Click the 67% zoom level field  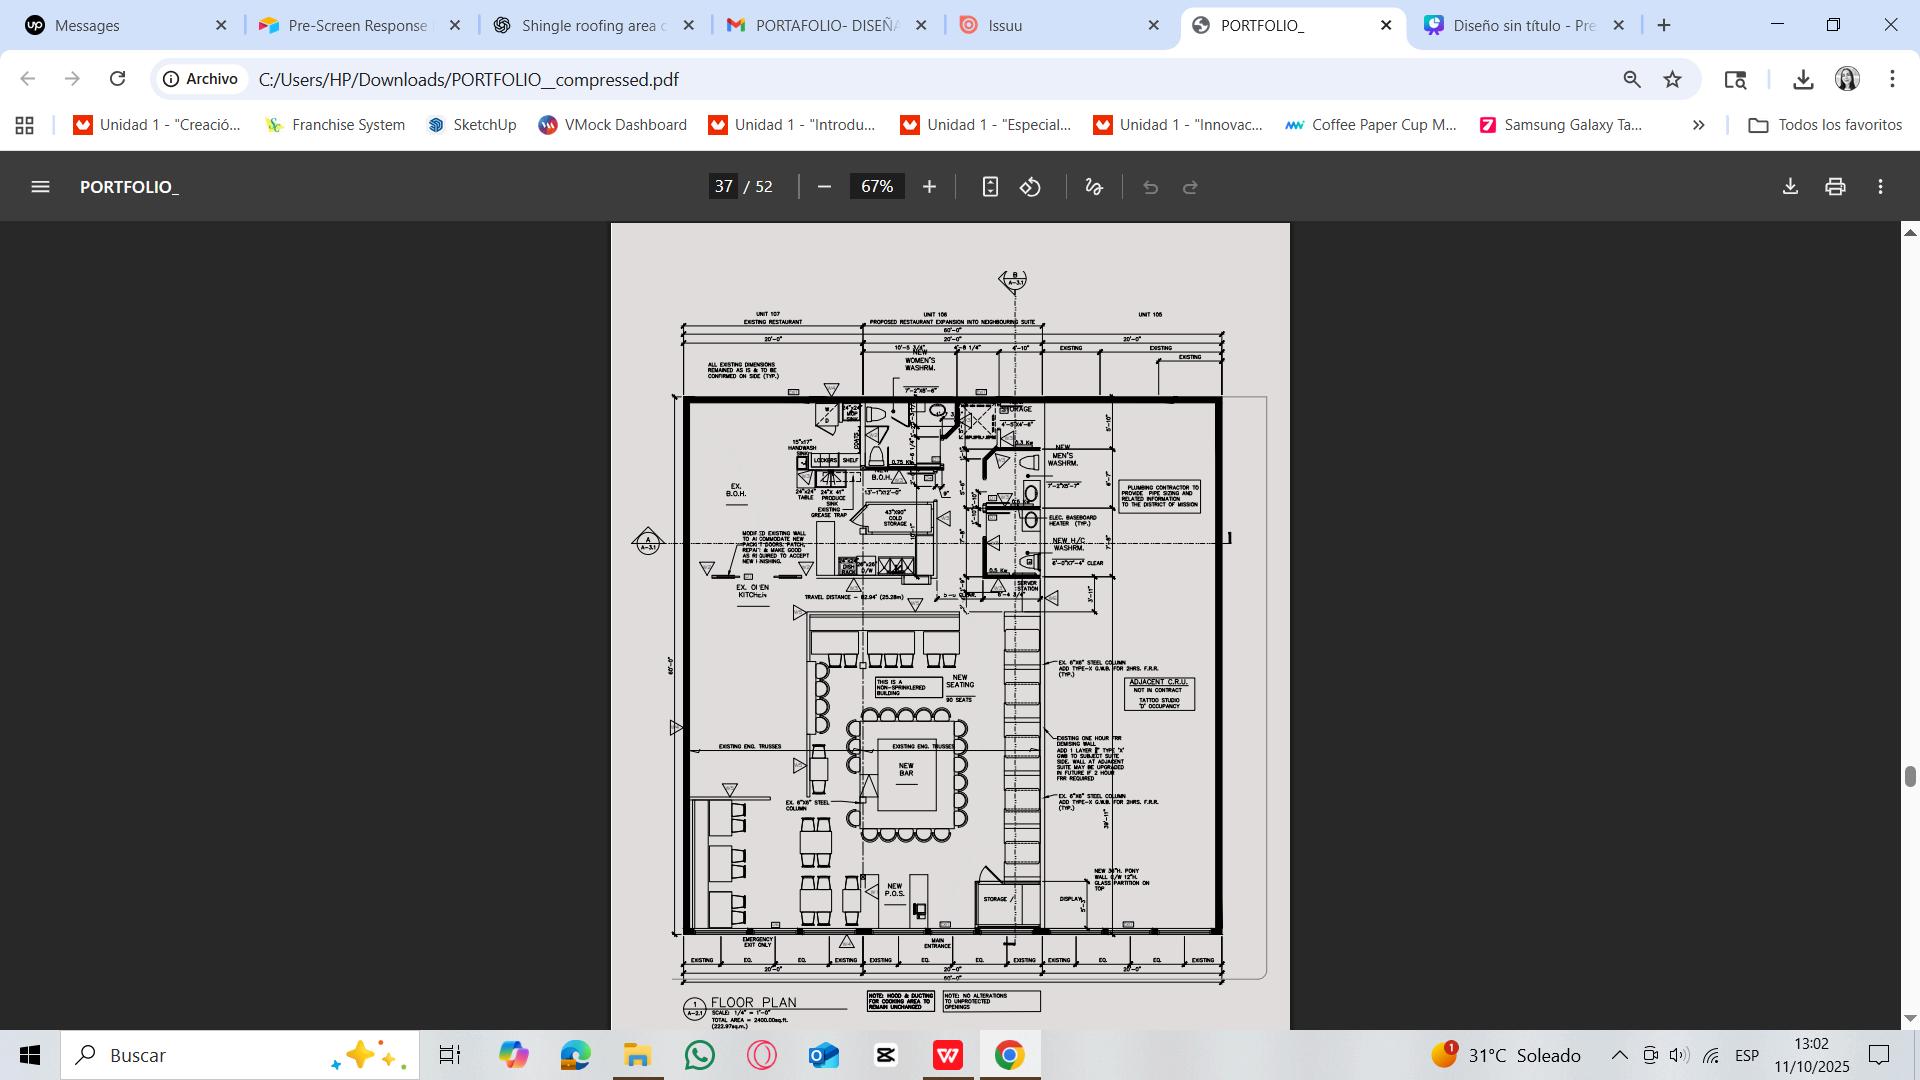point(877,187)
